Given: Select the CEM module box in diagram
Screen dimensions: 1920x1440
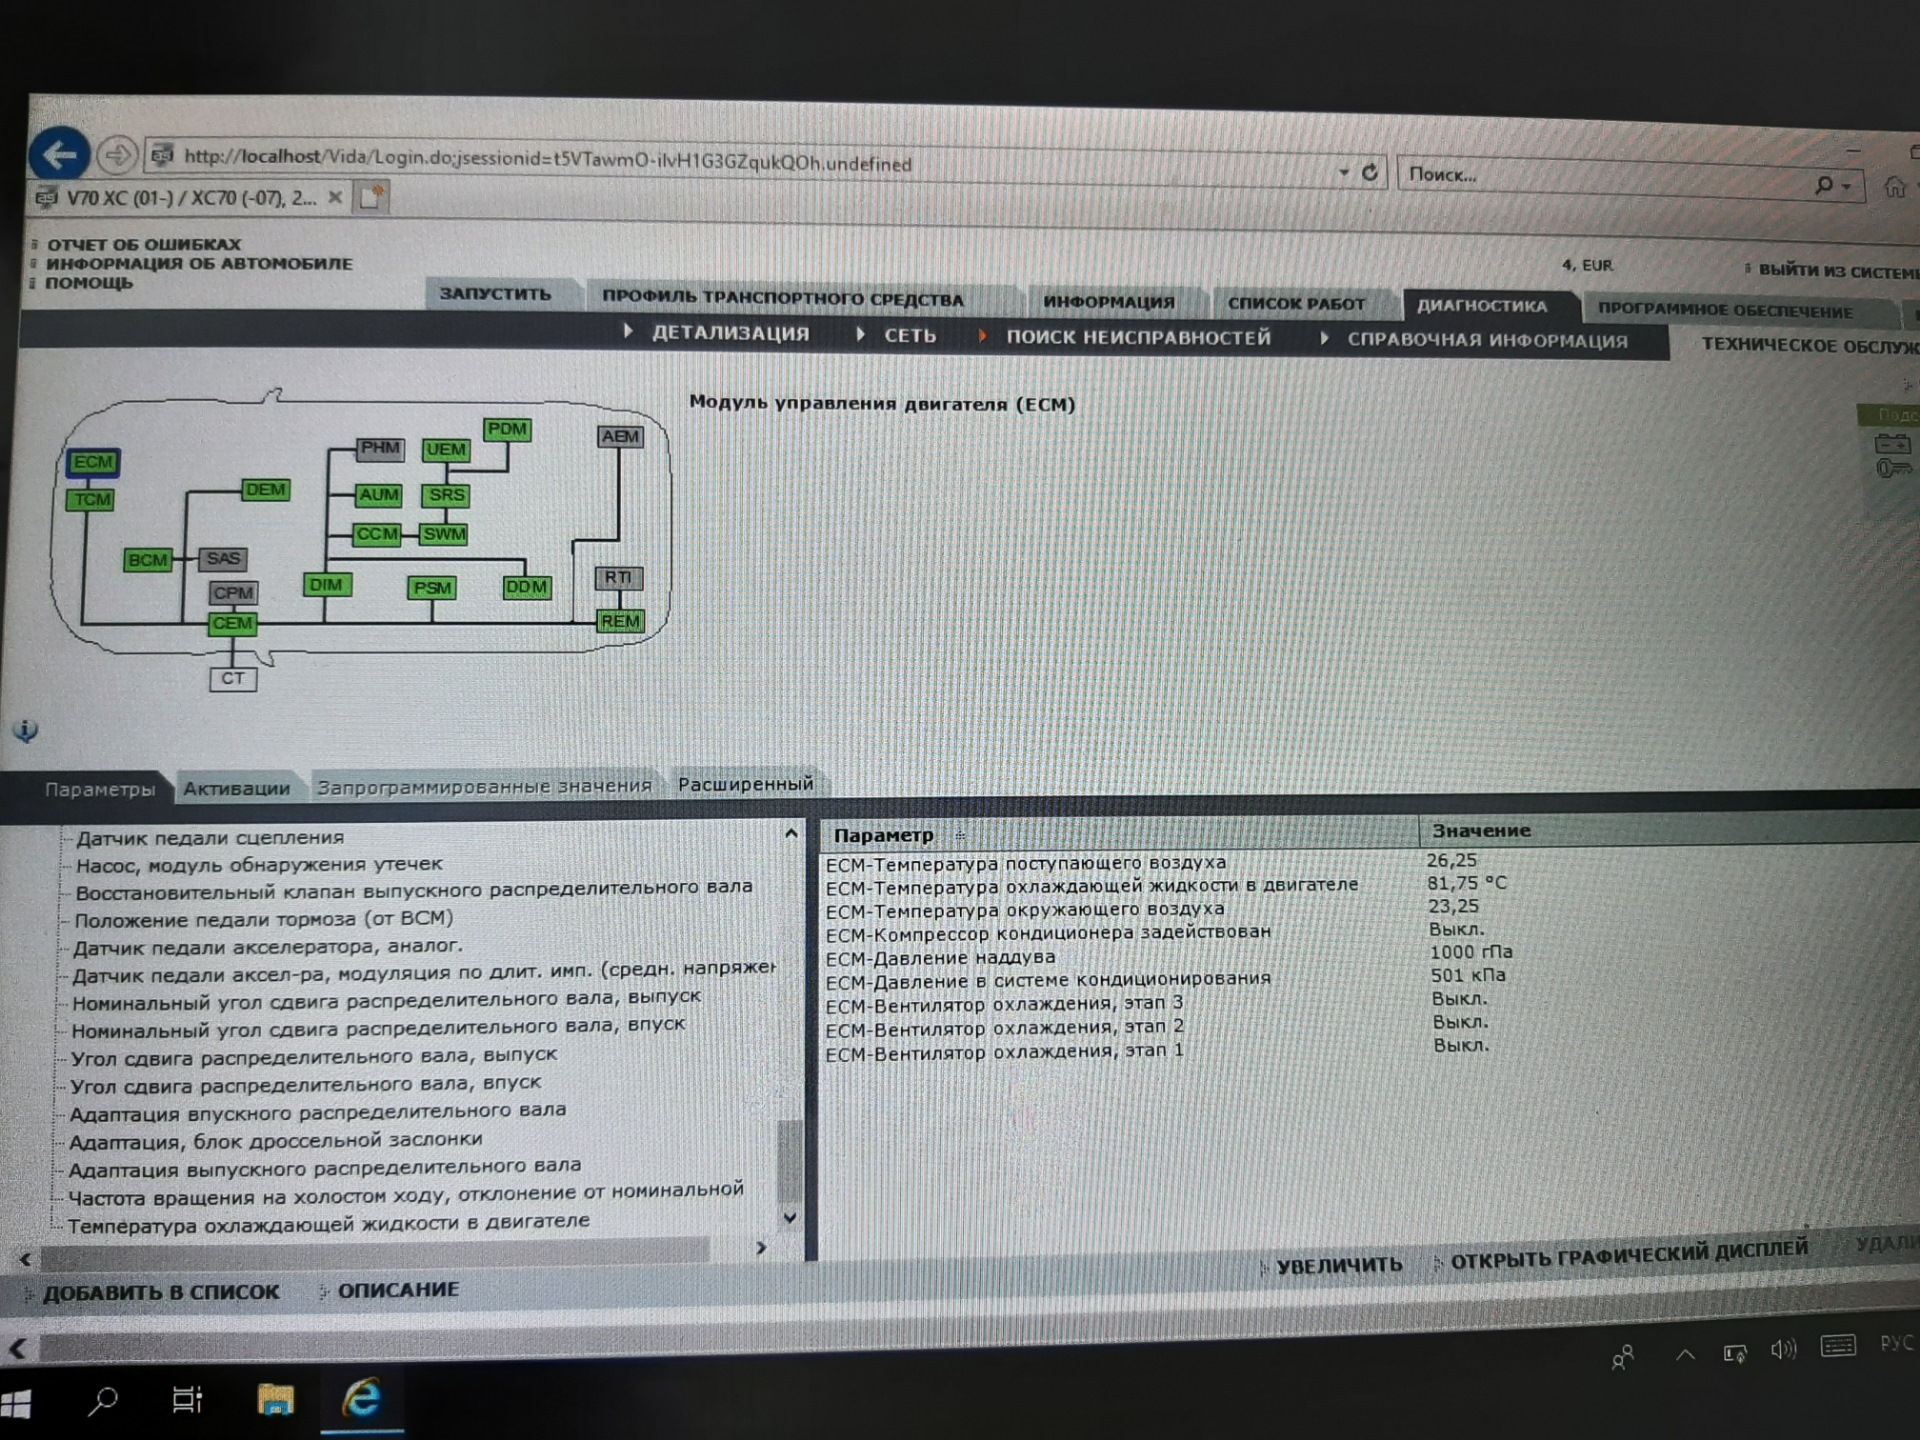Looking at the screenshot, I should click(232, 624).
